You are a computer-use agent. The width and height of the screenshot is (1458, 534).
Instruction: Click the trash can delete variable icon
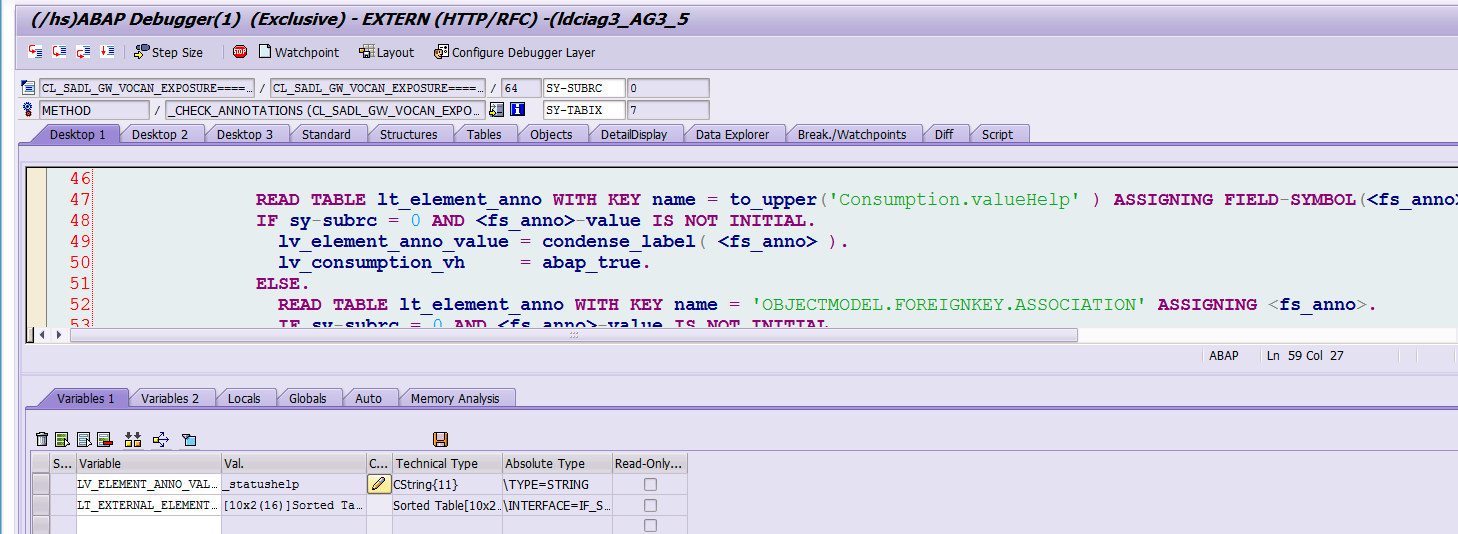tap(41, 439)
